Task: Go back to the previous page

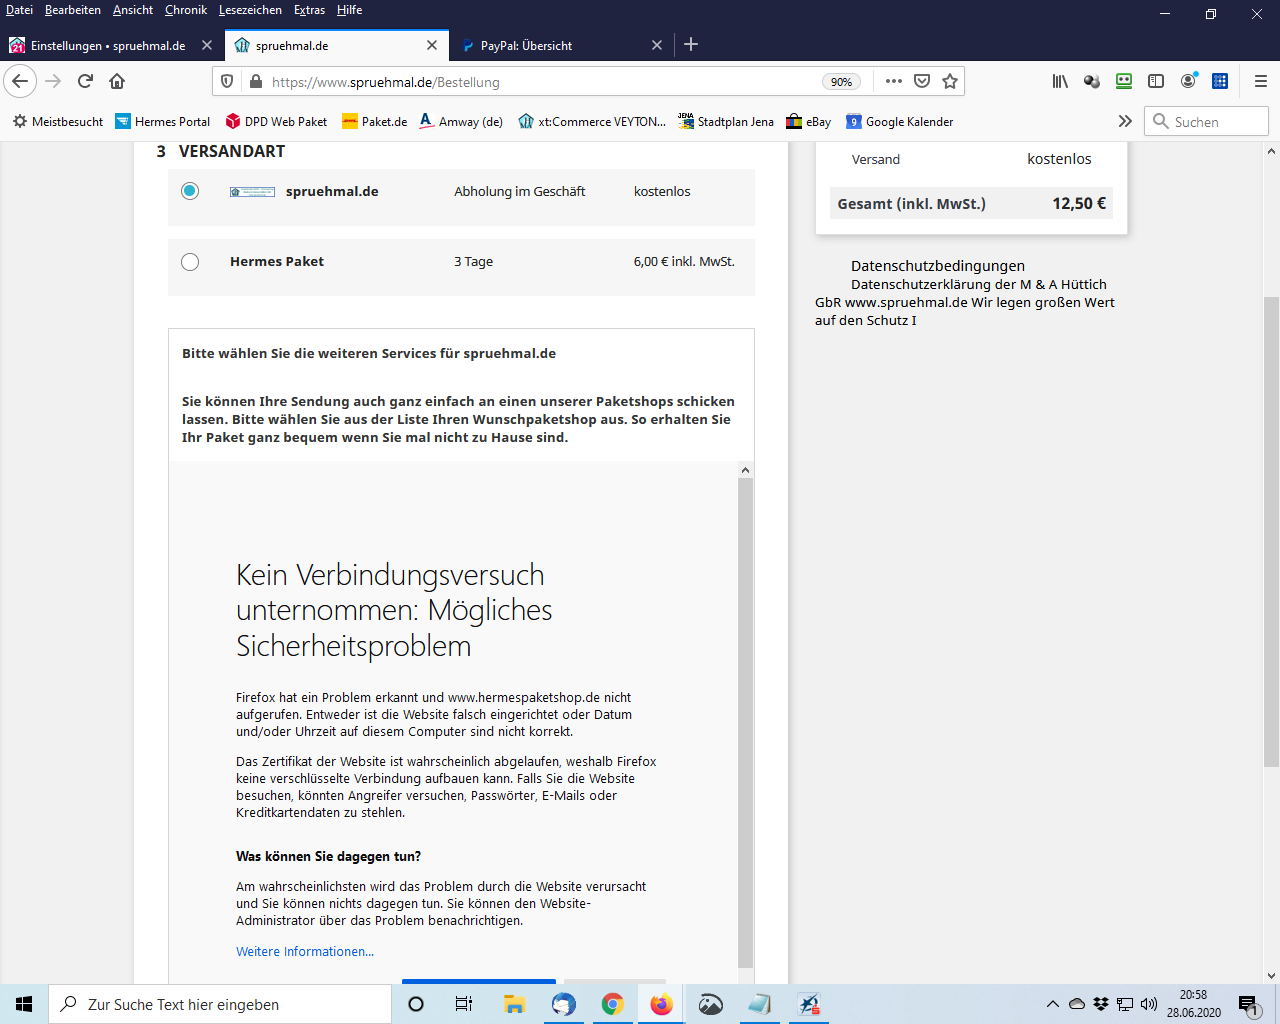Action: tap(20, 82)
